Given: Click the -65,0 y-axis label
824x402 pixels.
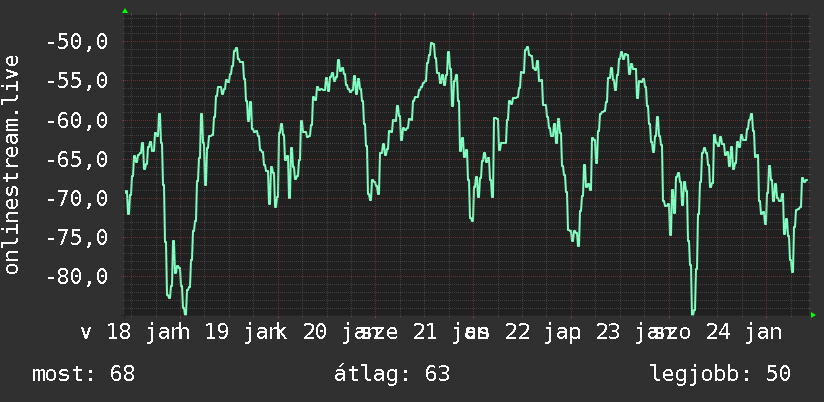Looking at the screenshot, I should point(77,159).
